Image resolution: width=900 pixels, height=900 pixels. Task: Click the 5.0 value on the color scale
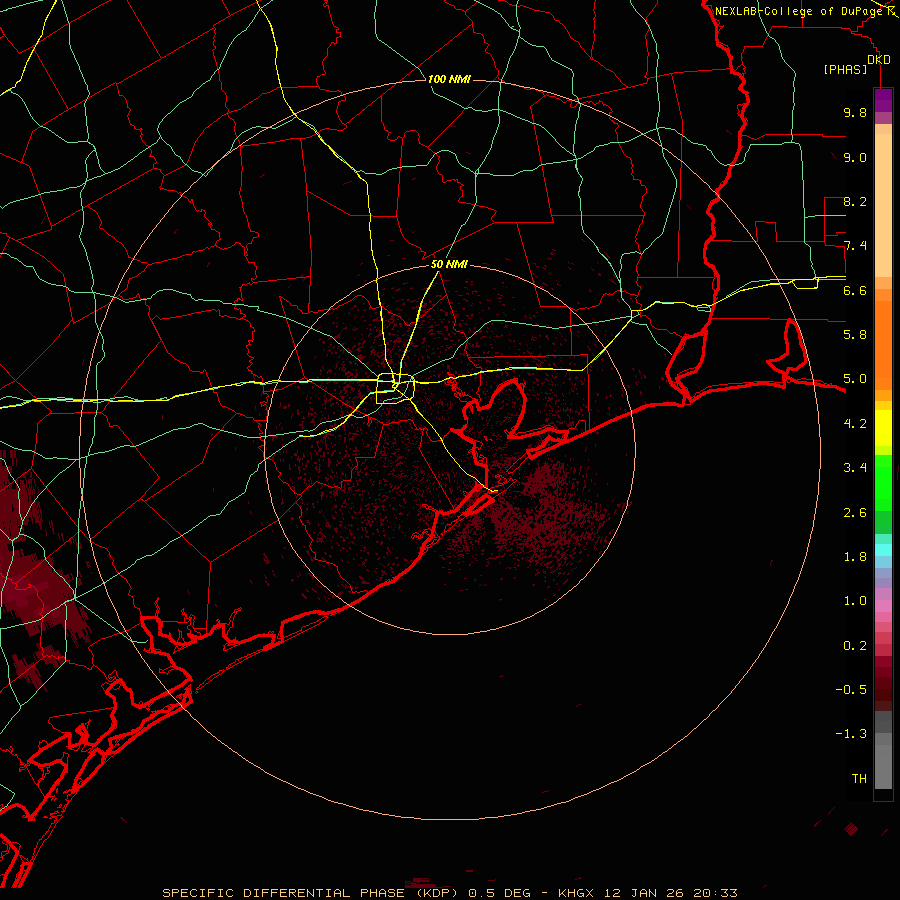[855, 379]
